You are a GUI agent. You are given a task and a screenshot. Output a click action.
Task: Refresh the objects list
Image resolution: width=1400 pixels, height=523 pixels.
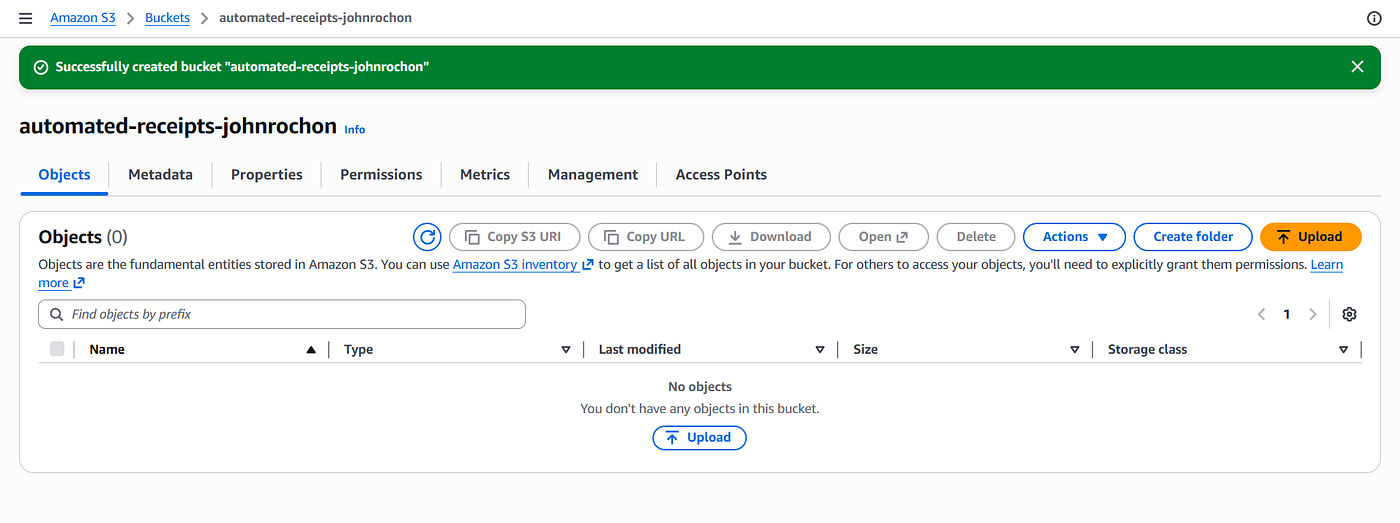(x=427, y=237)
